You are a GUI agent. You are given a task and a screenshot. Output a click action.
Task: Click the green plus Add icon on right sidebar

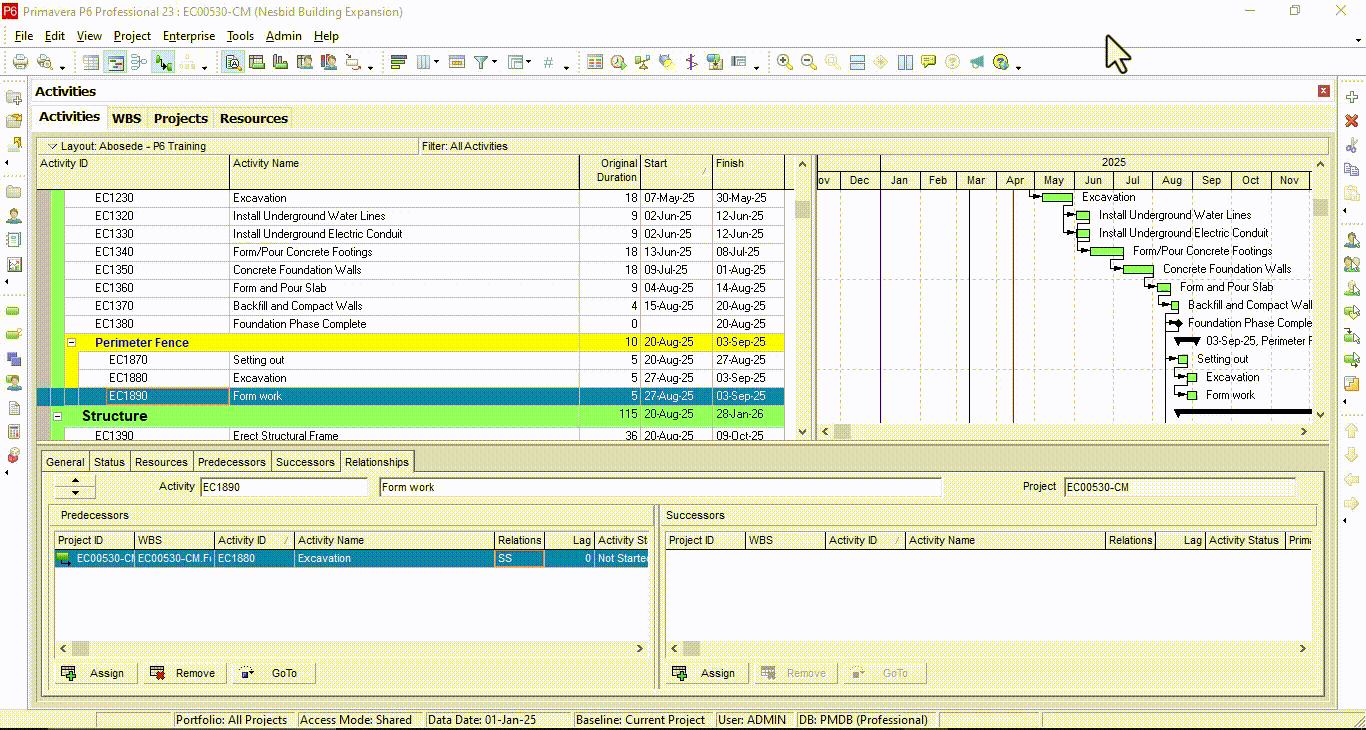tap(1352, 97)
